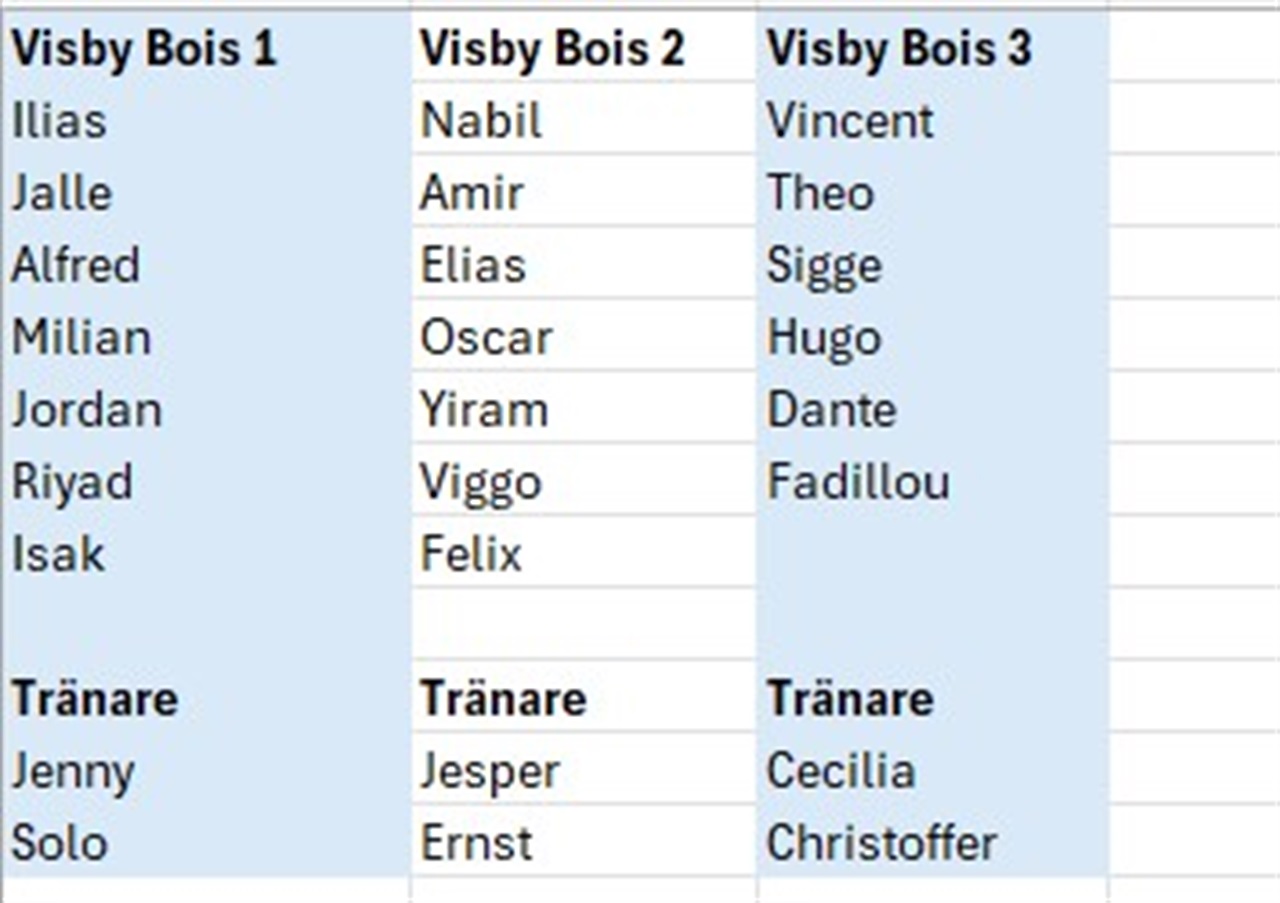Select the Tränare cell above Jesper
Viewport: 1280px width, 903px height.
[x=584, y=697]
